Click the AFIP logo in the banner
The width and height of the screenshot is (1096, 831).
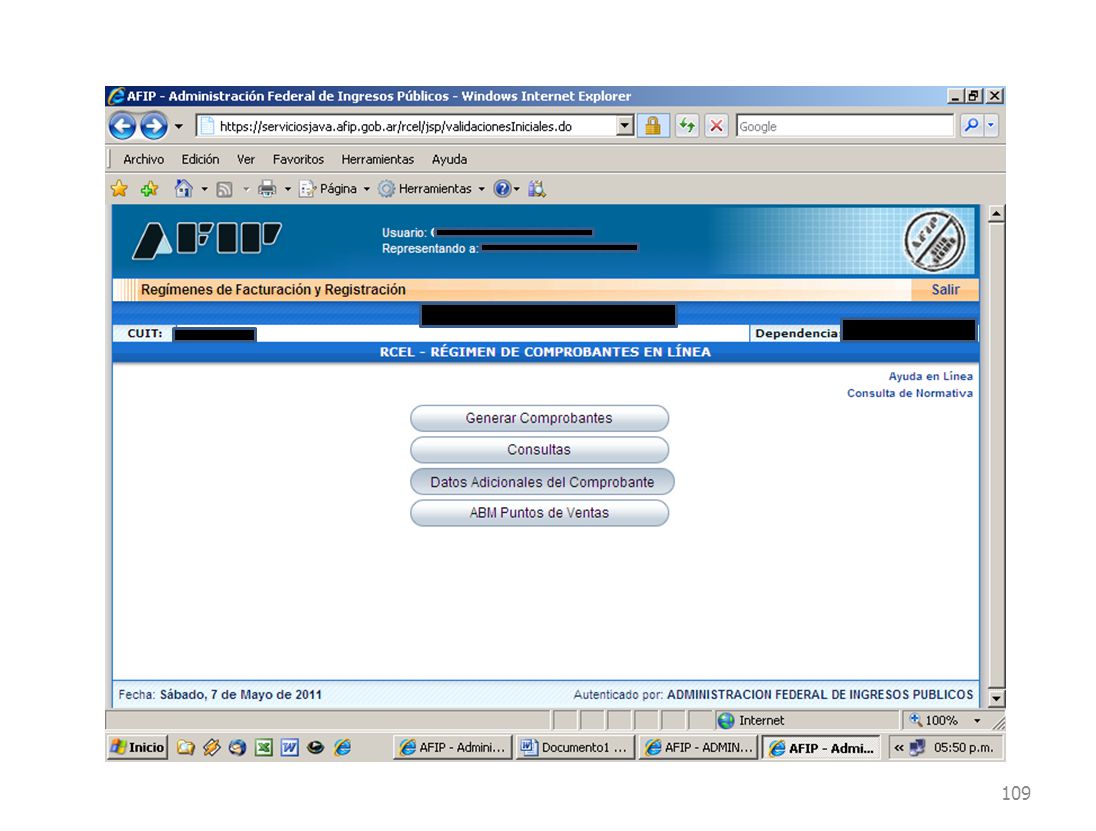point(207,240)
